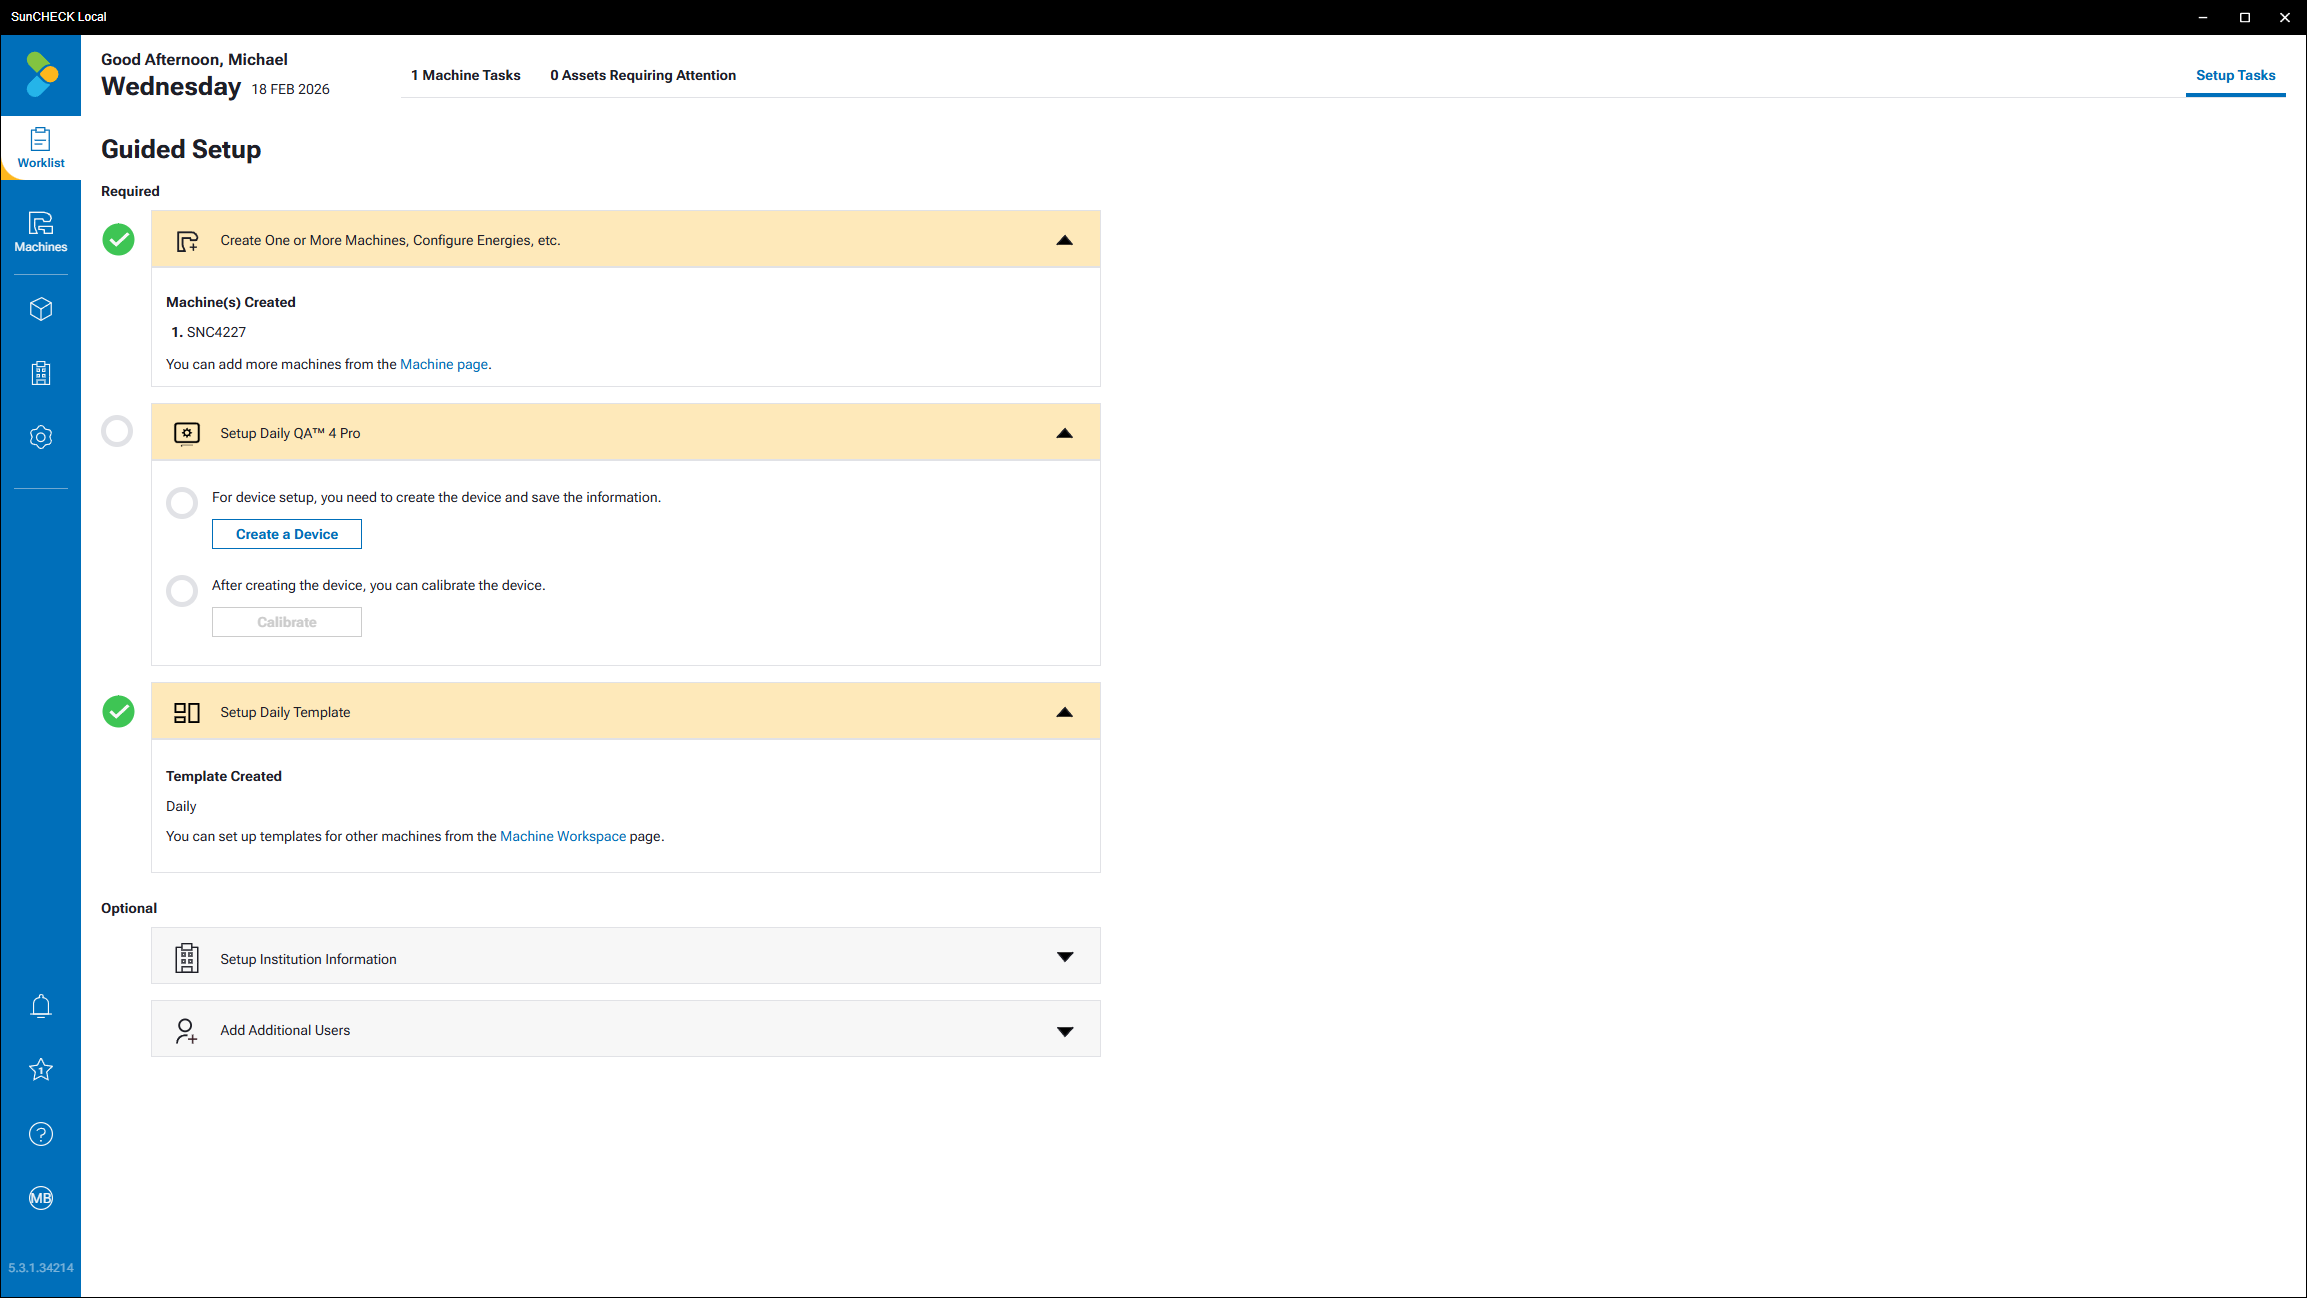Viewport: 2307px width, 1298px height.
Task: Open the settings gear icon in the sidebar
Action: [40, 437]
